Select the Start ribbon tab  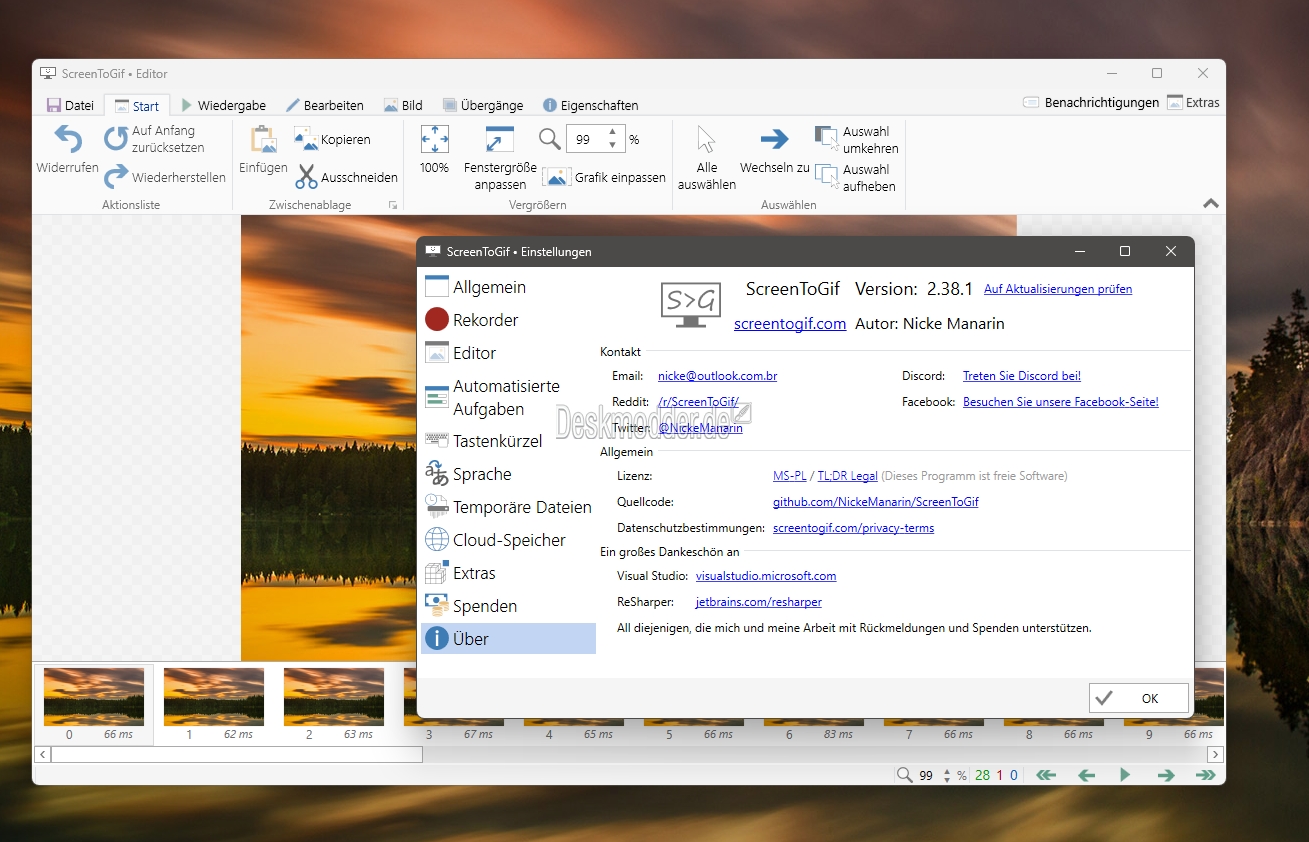click(x=137, y=105)
